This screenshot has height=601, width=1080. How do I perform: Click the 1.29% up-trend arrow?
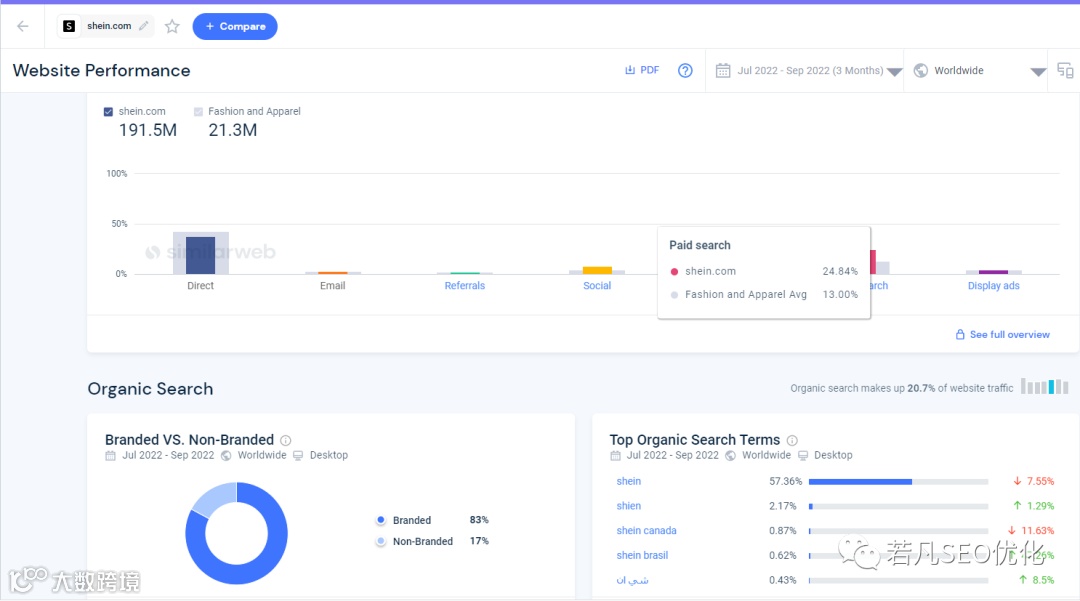(1017, 506)
